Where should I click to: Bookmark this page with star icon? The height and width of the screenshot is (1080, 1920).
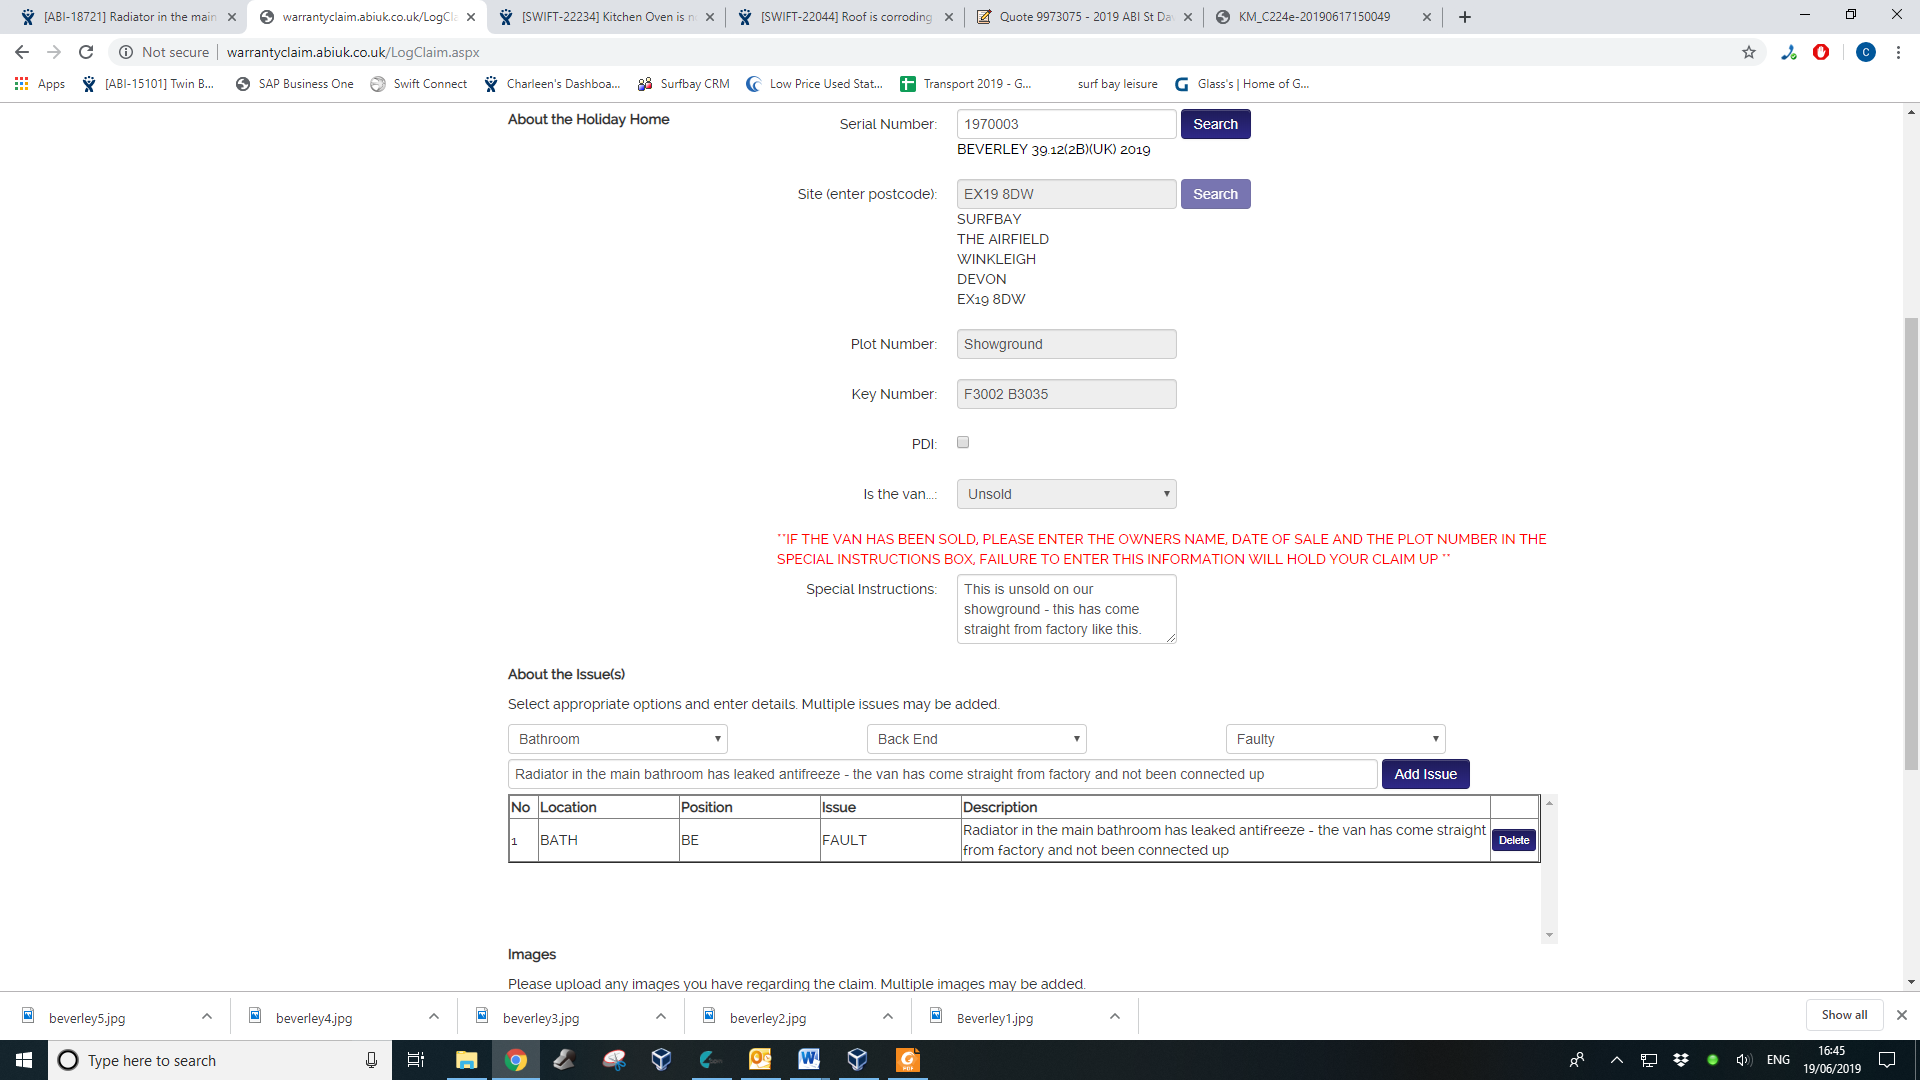(1749, 52)
